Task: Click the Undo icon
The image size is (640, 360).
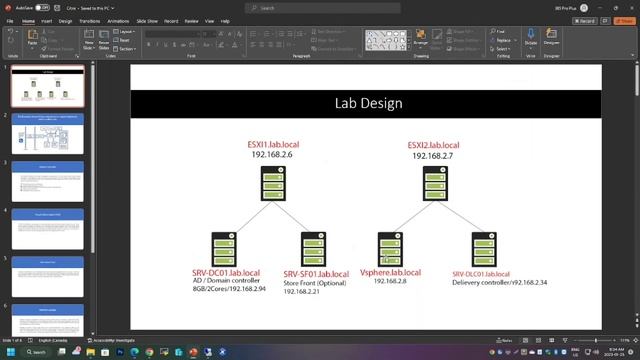Action: (x=10, y=31)
